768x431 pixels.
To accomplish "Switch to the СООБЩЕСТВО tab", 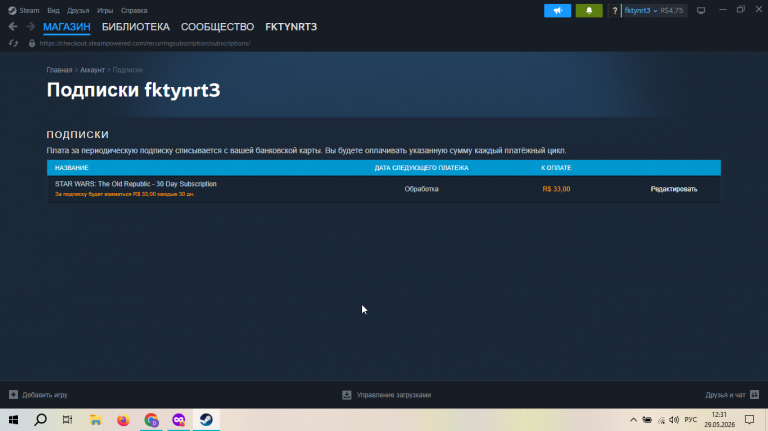I will 217,27.
